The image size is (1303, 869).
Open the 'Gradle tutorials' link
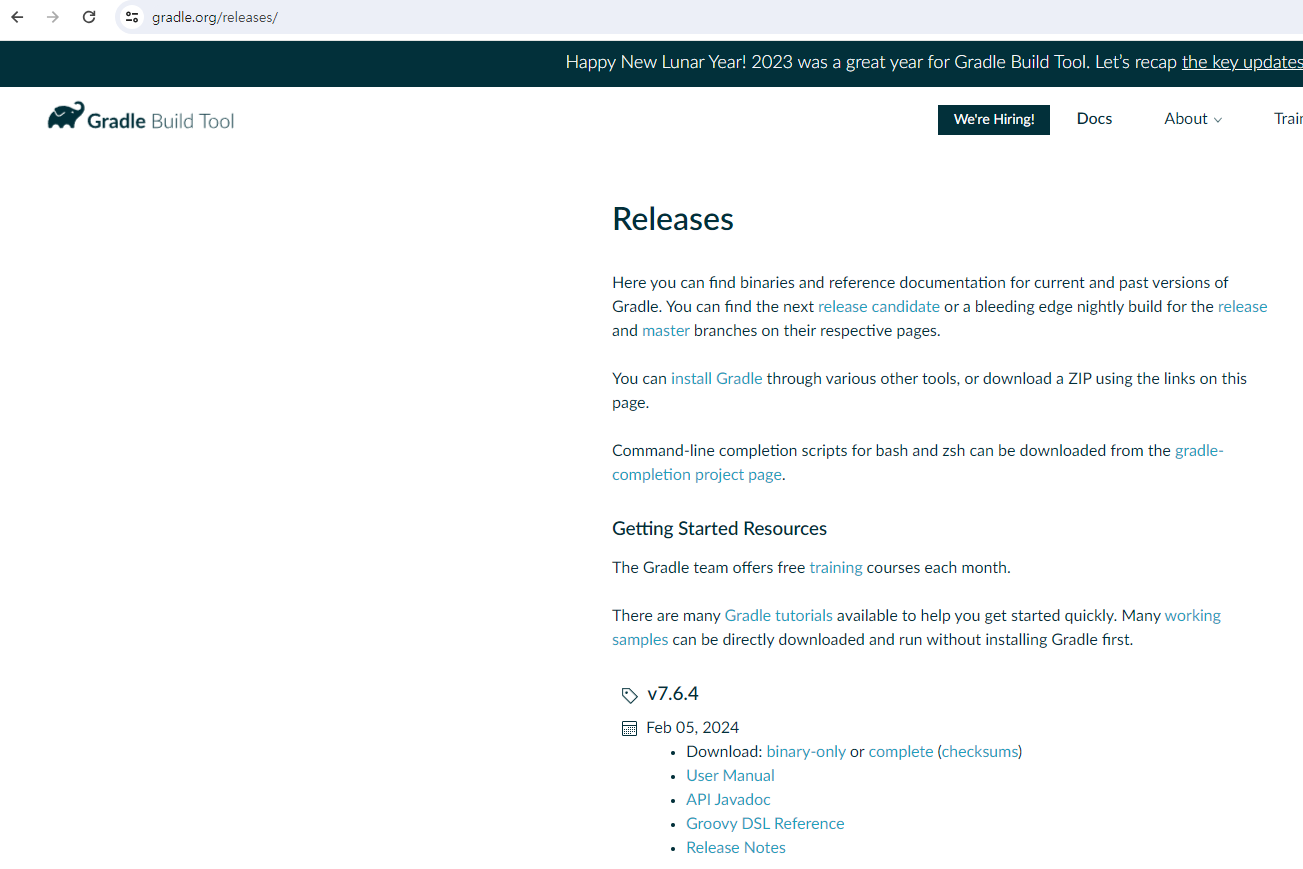779,615
